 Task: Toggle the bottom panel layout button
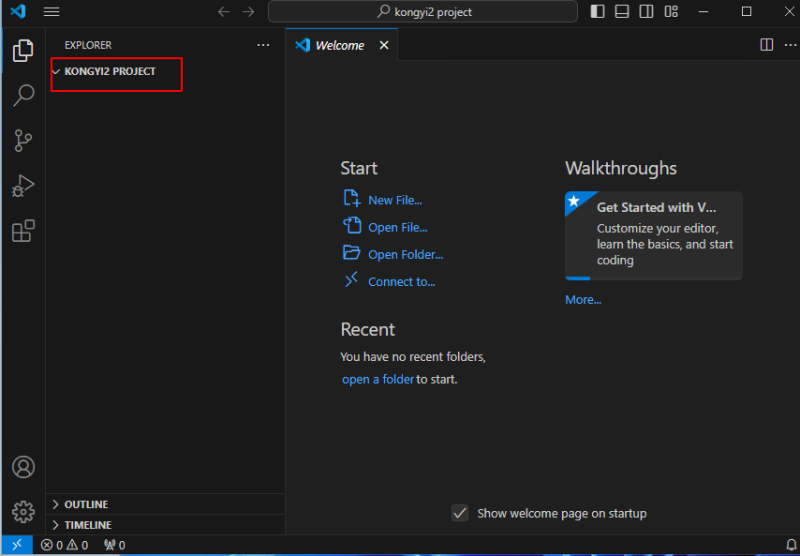pos(622,11)
